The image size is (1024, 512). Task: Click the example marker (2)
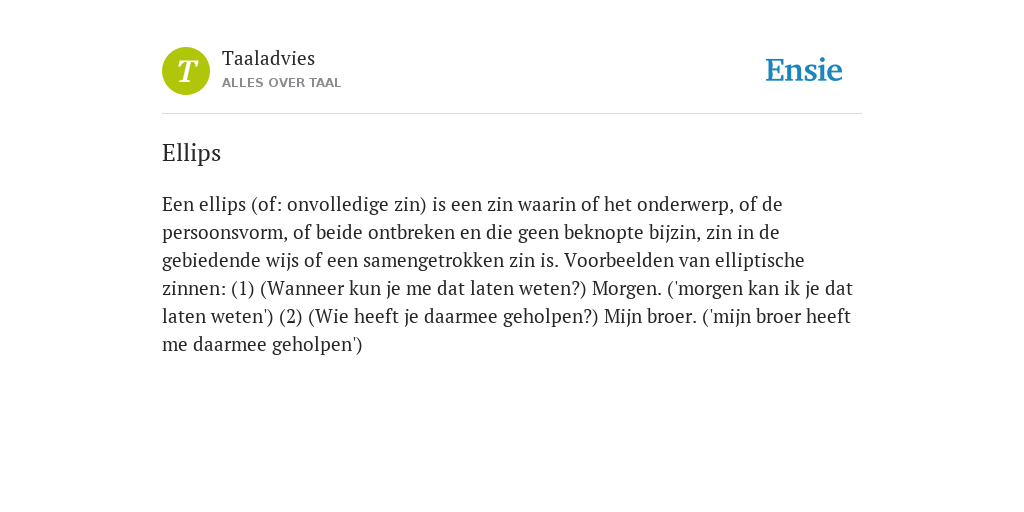click(x=291, y=317)
